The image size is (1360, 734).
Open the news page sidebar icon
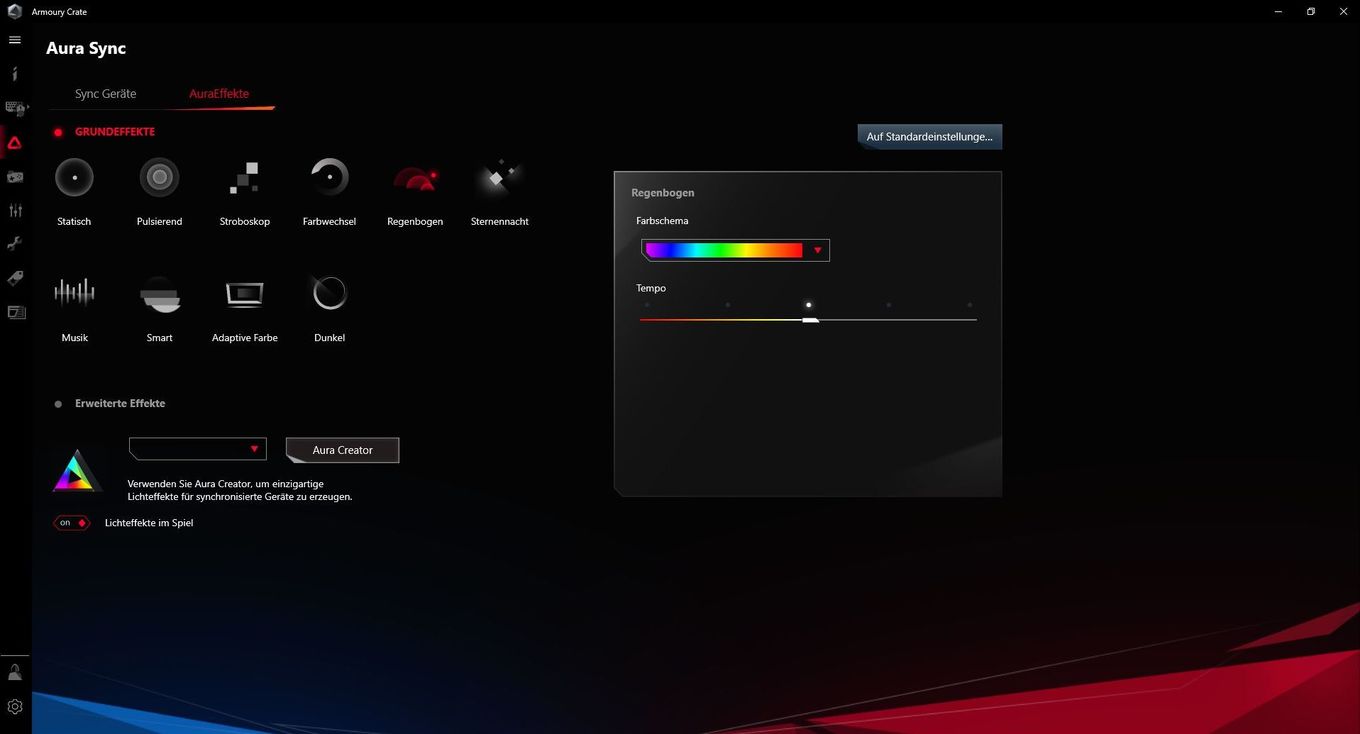(15, 312)
